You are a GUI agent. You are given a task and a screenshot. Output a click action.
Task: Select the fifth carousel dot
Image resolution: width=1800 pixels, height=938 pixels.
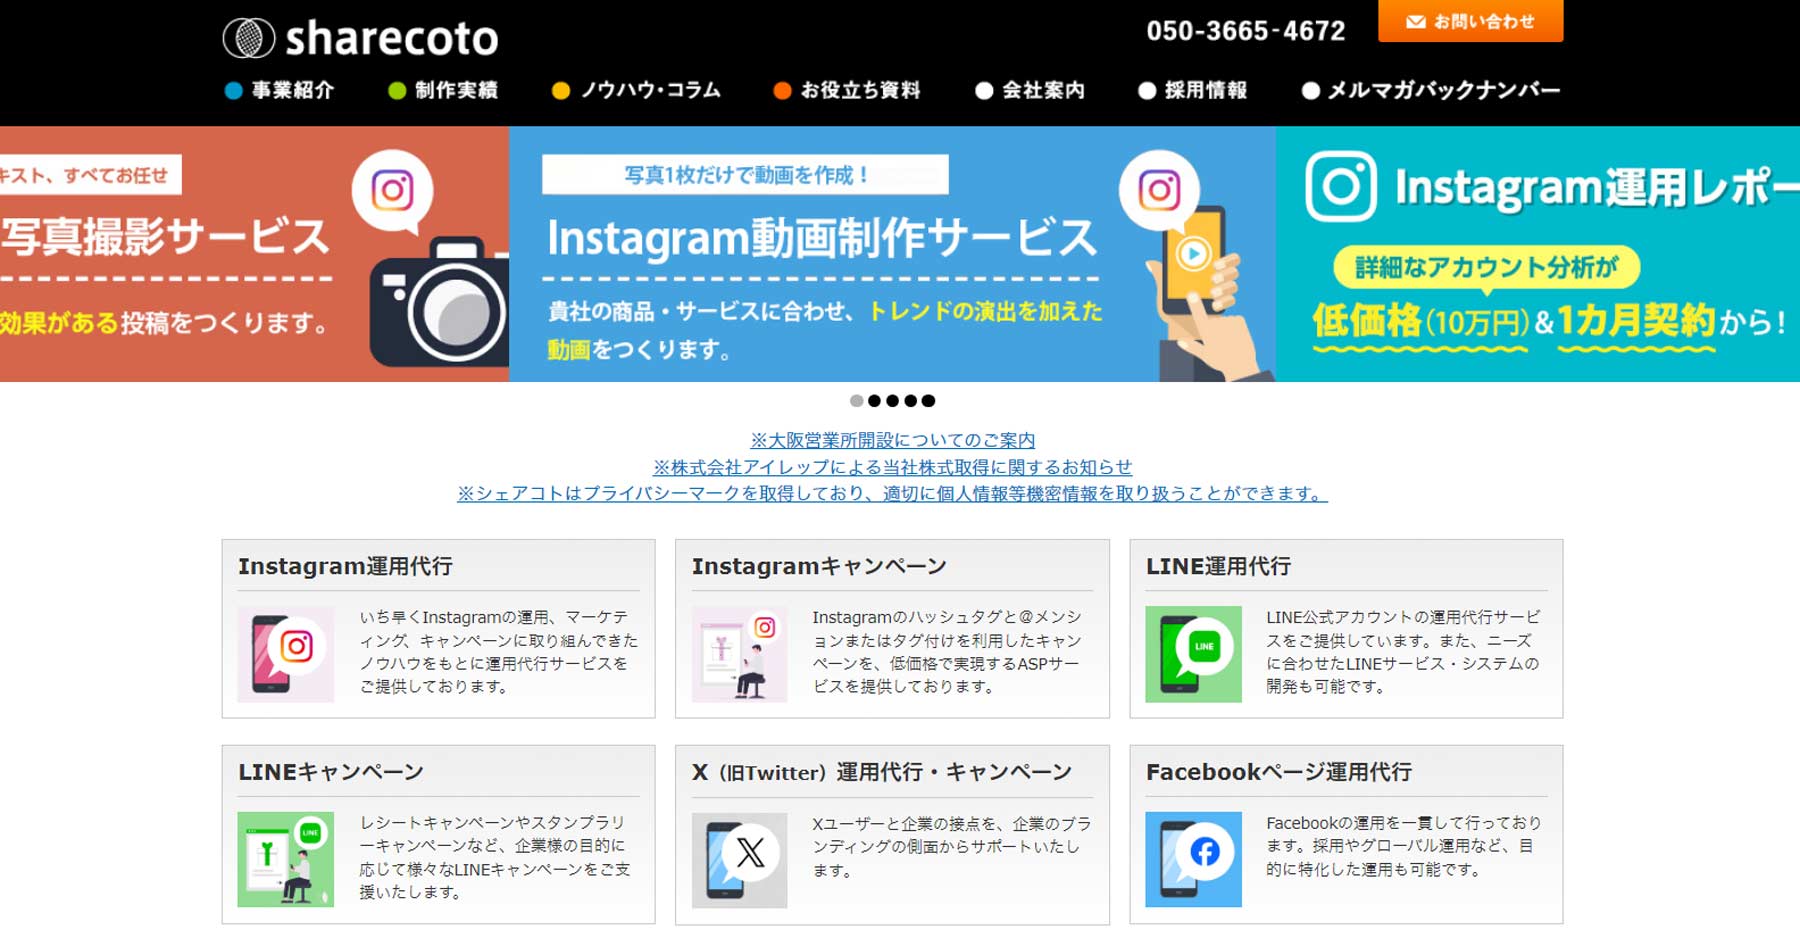click(x=928, y=401)
